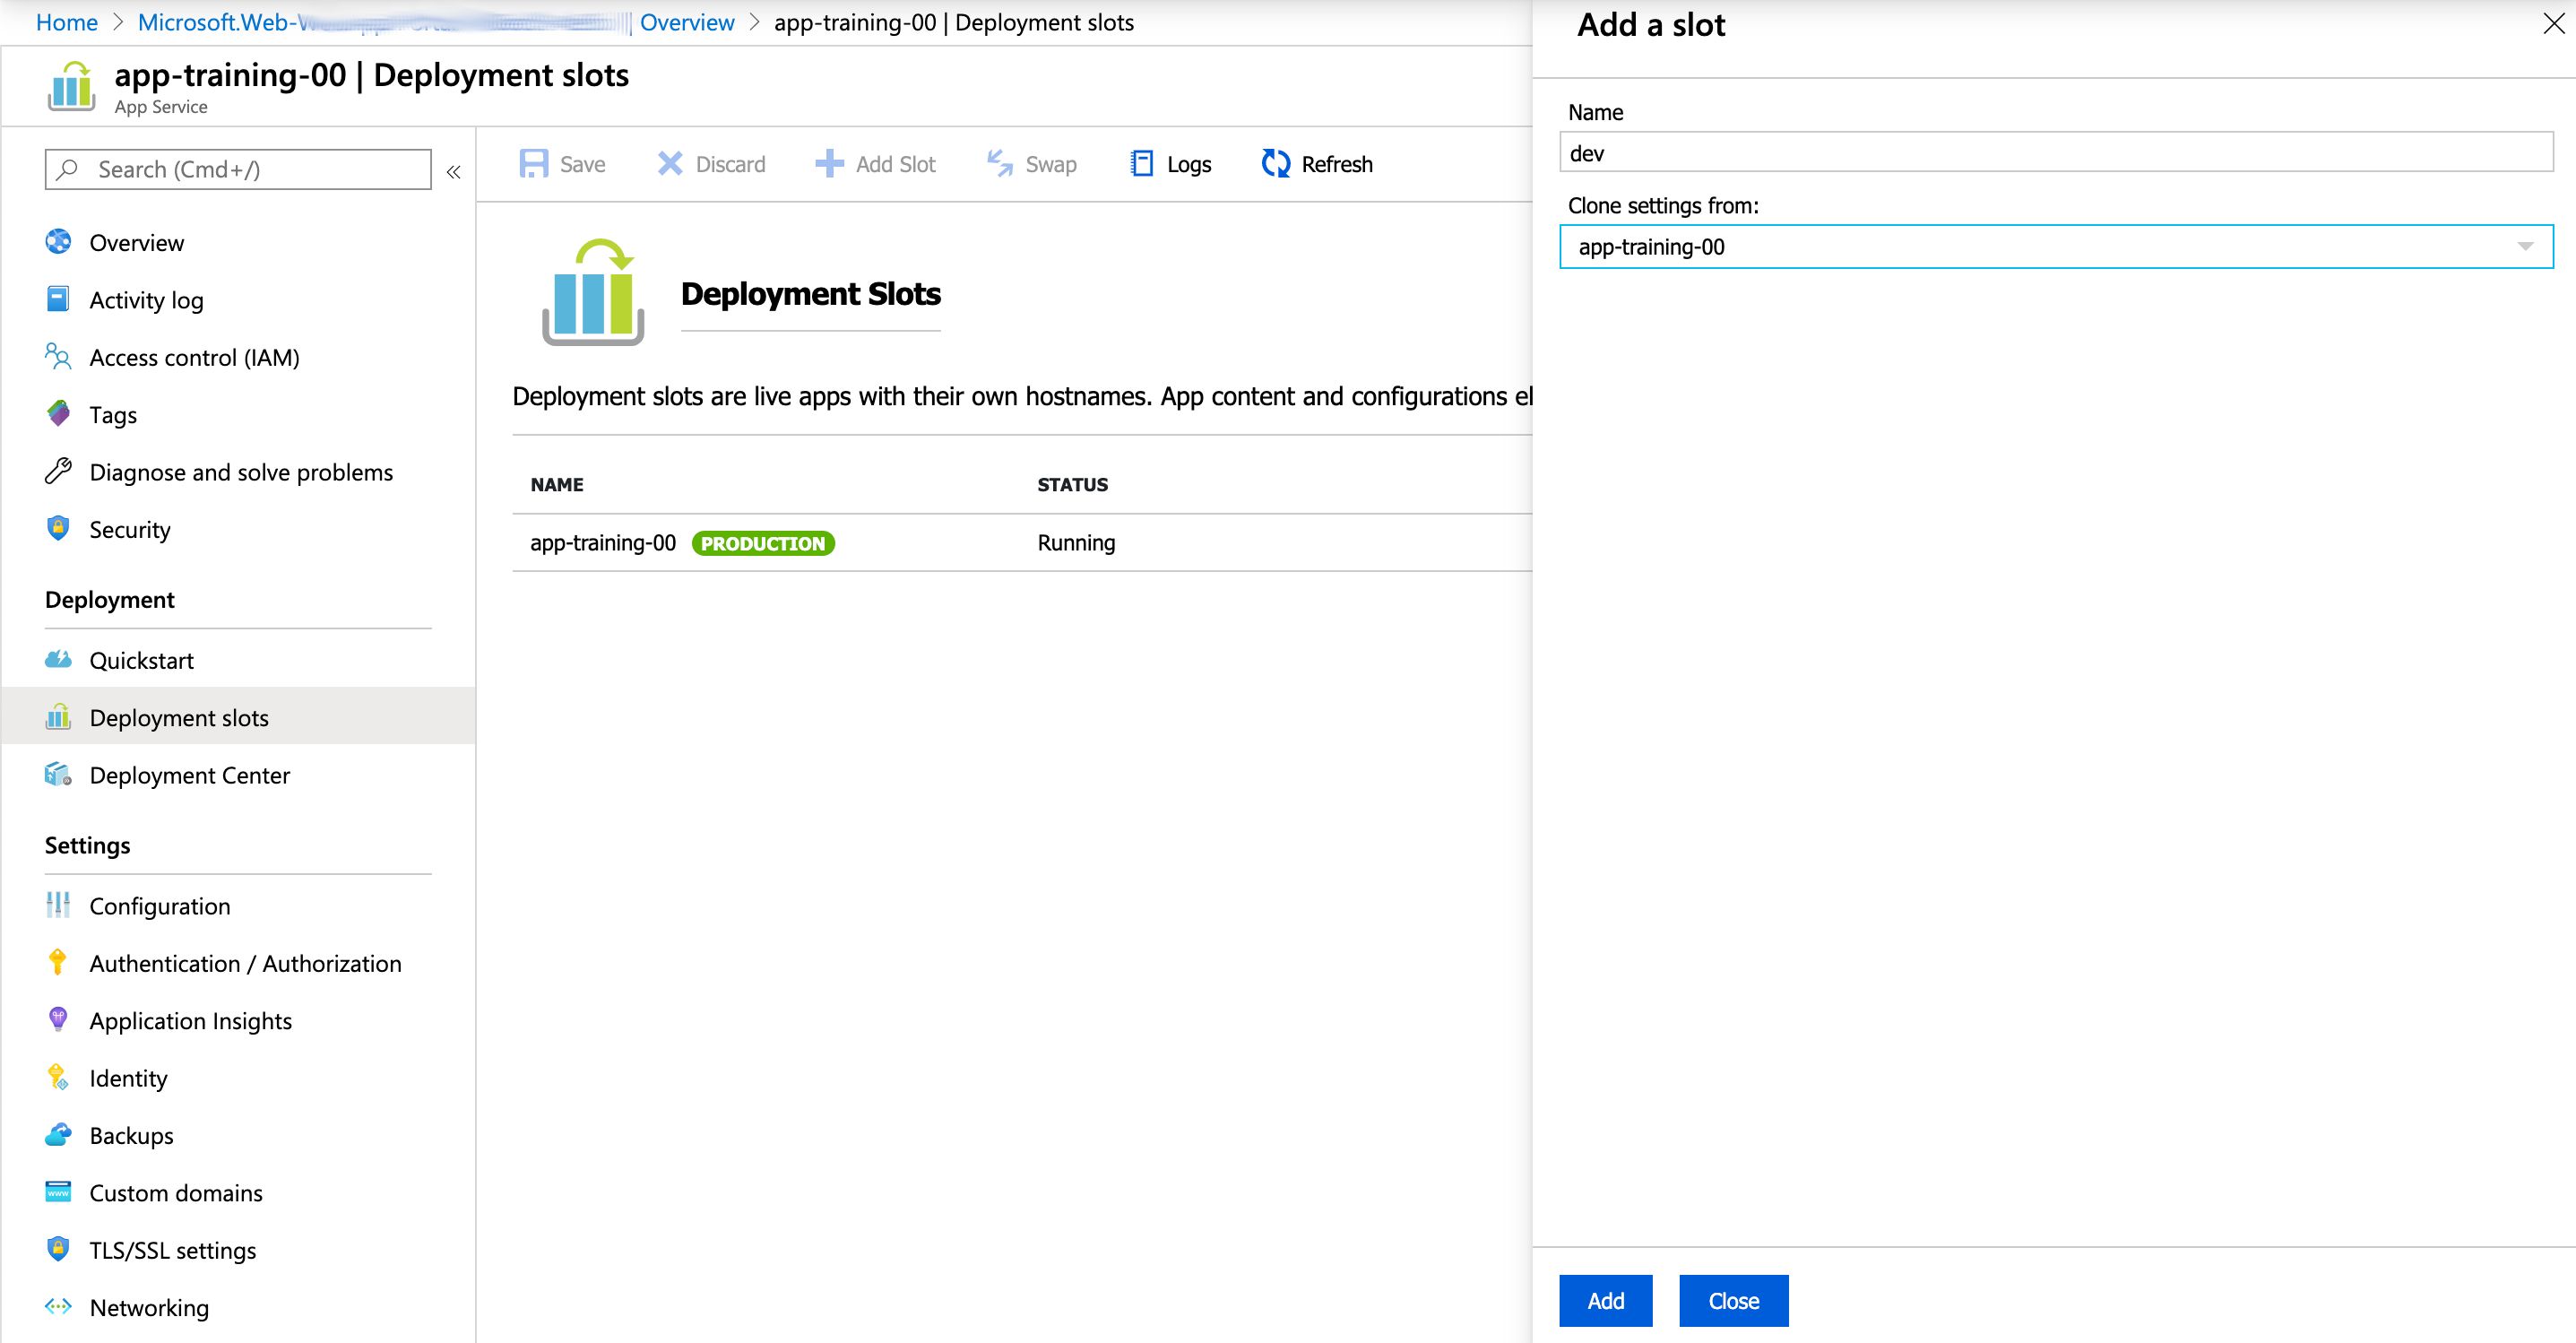Open Tags in the sidebar
This screenshot has width=2576, height=1343.
112,415
